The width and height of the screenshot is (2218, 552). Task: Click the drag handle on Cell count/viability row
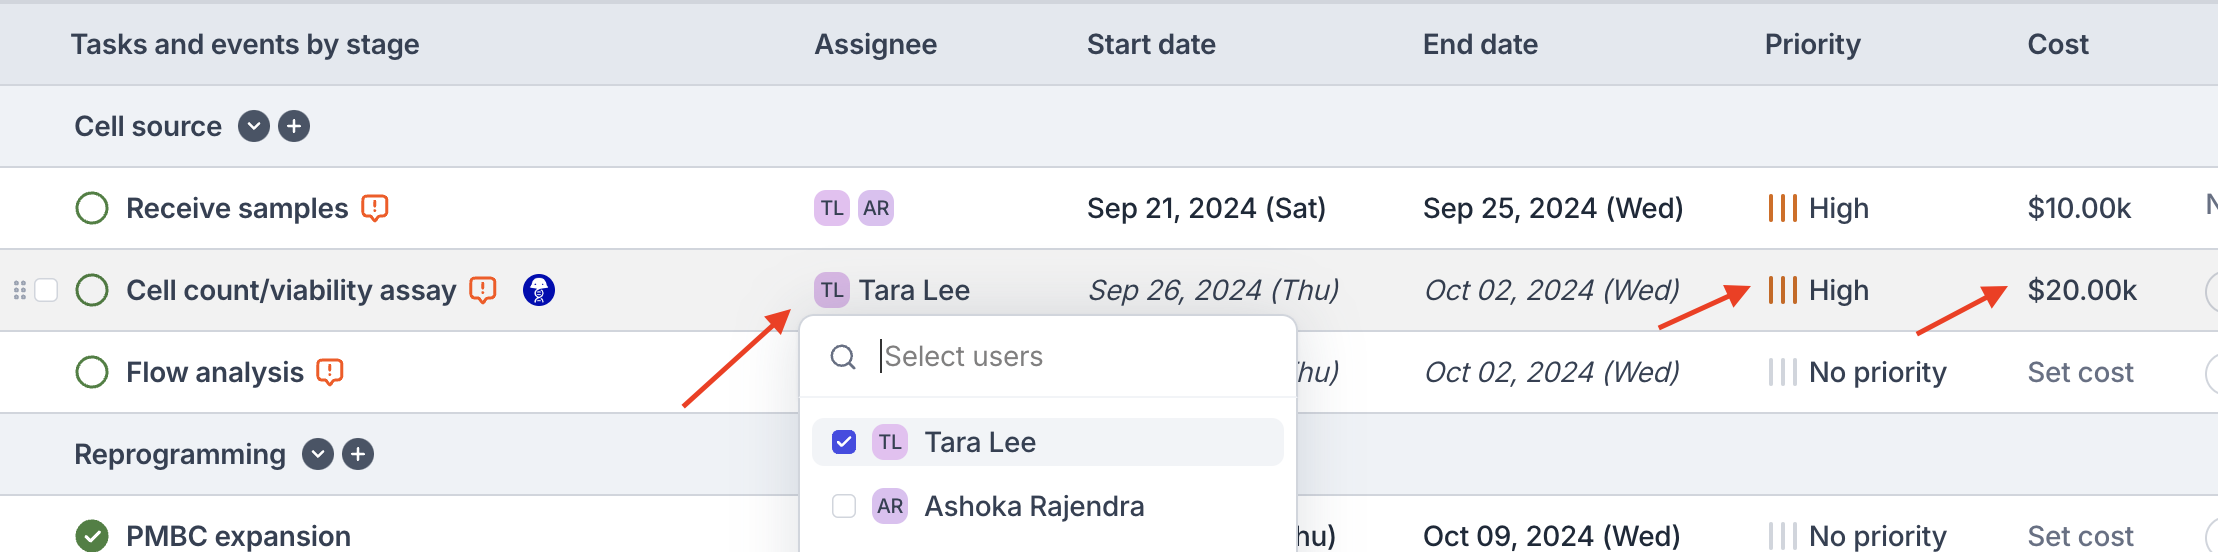pos(19,290)
